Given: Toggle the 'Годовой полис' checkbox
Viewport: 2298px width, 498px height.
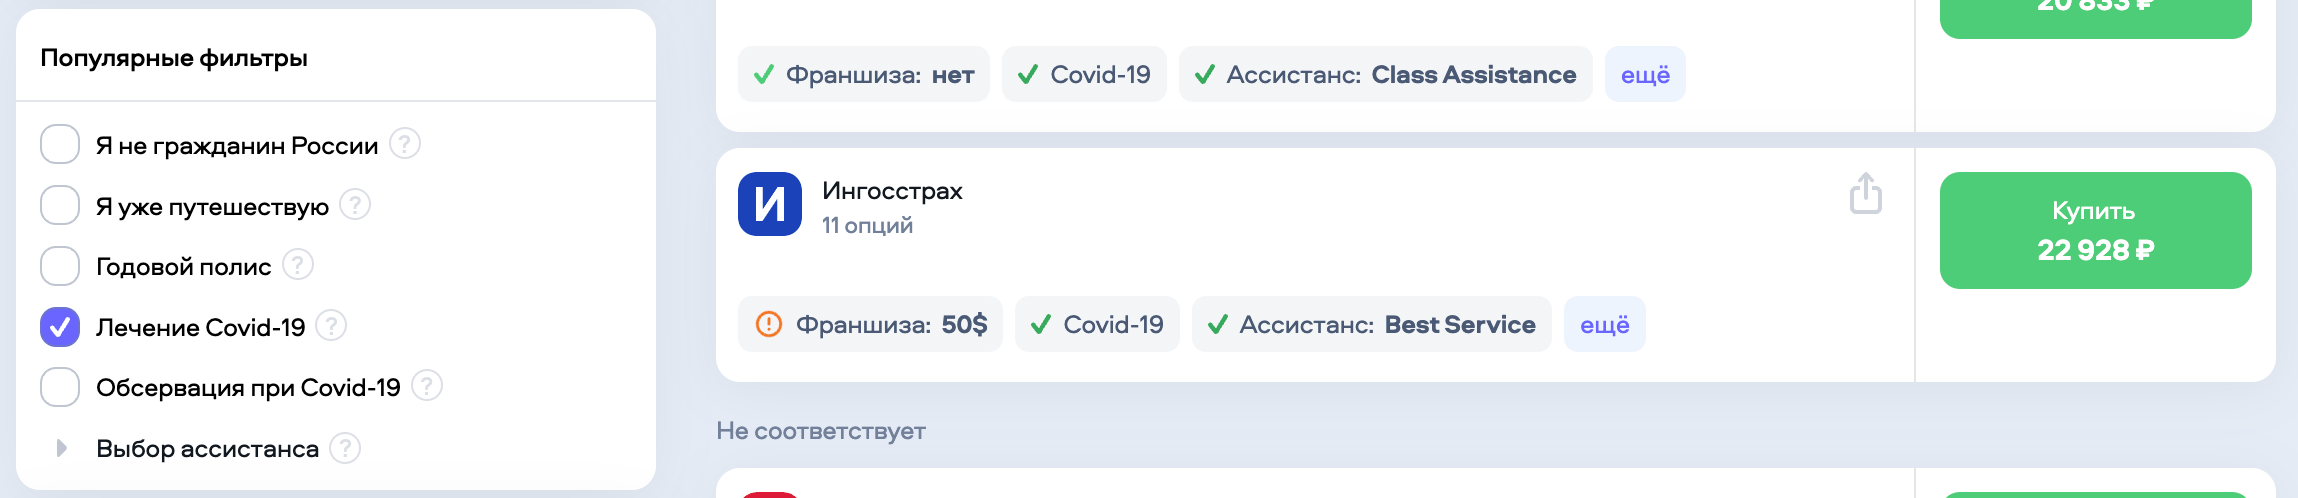Looking at the screenshot, I should coord(60,266).
